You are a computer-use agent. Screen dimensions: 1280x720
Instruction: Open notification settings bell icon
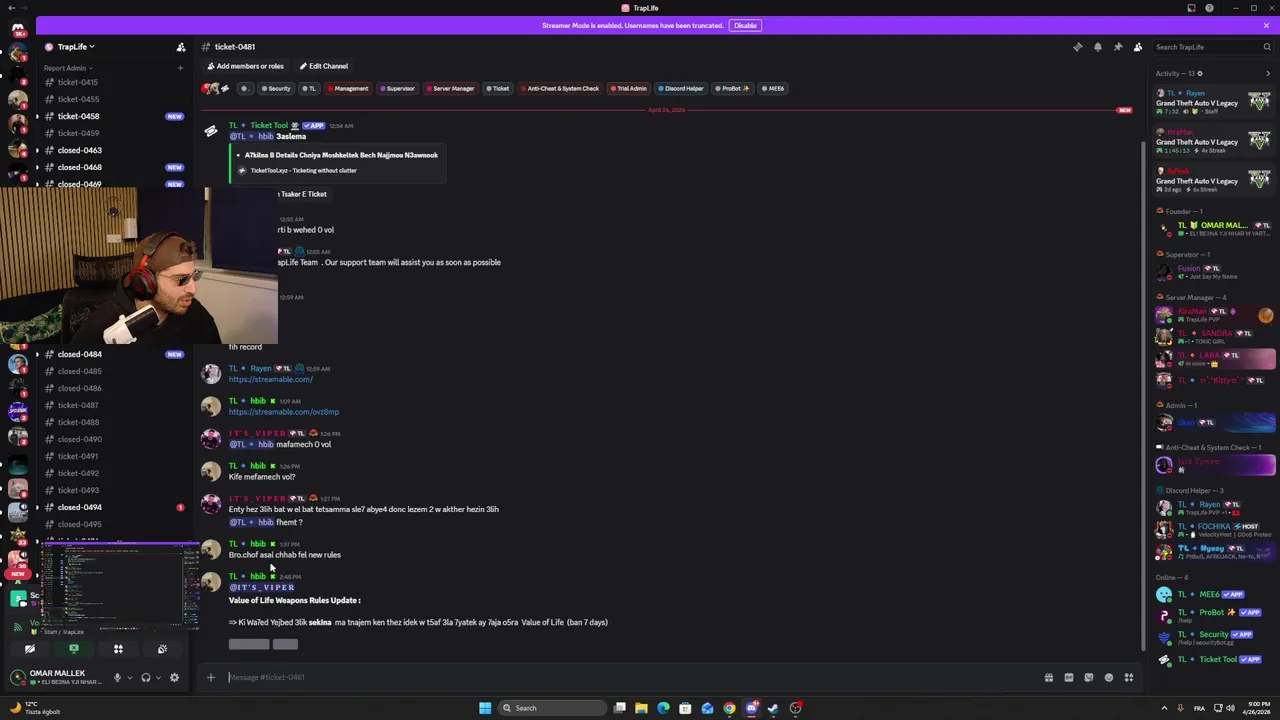1098,47
